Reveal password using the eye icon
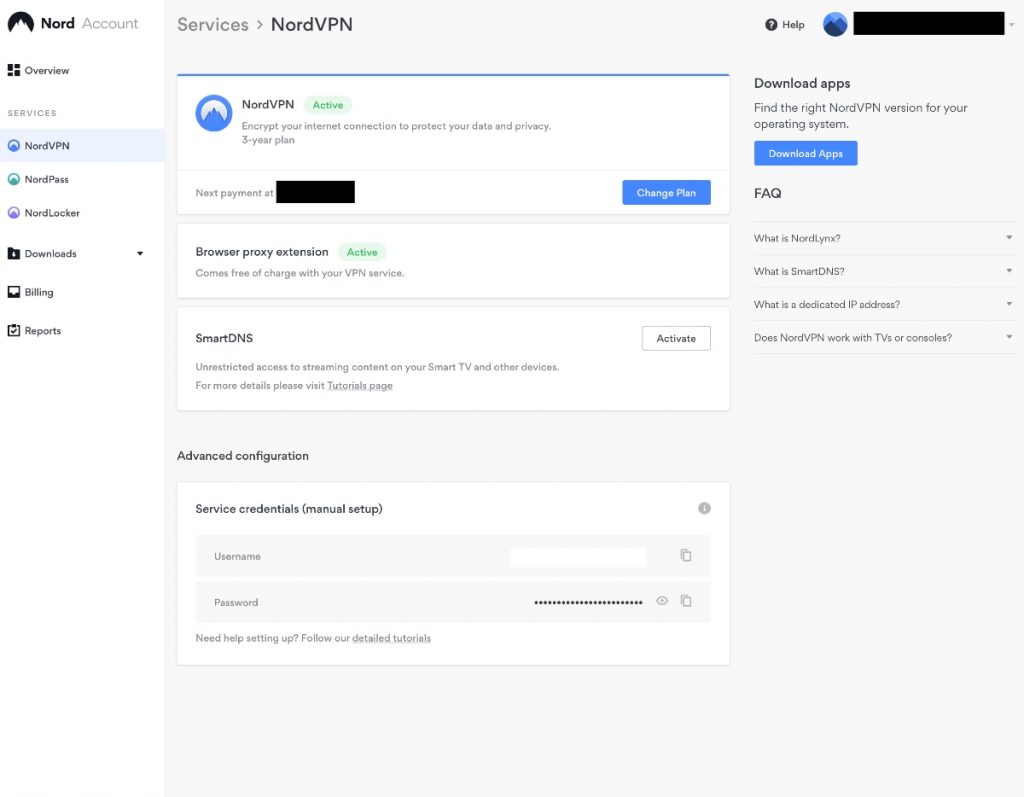Screen dimensions: 1024x797 (x=662, y=601)
